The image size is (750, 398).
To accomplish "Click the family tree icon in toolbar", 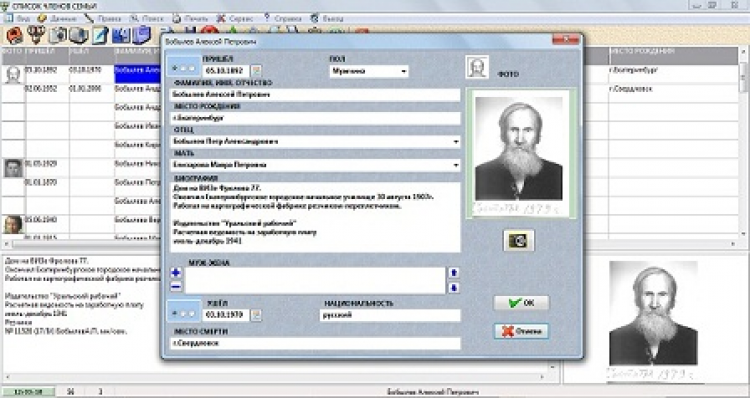I will [x=36, y=35].
